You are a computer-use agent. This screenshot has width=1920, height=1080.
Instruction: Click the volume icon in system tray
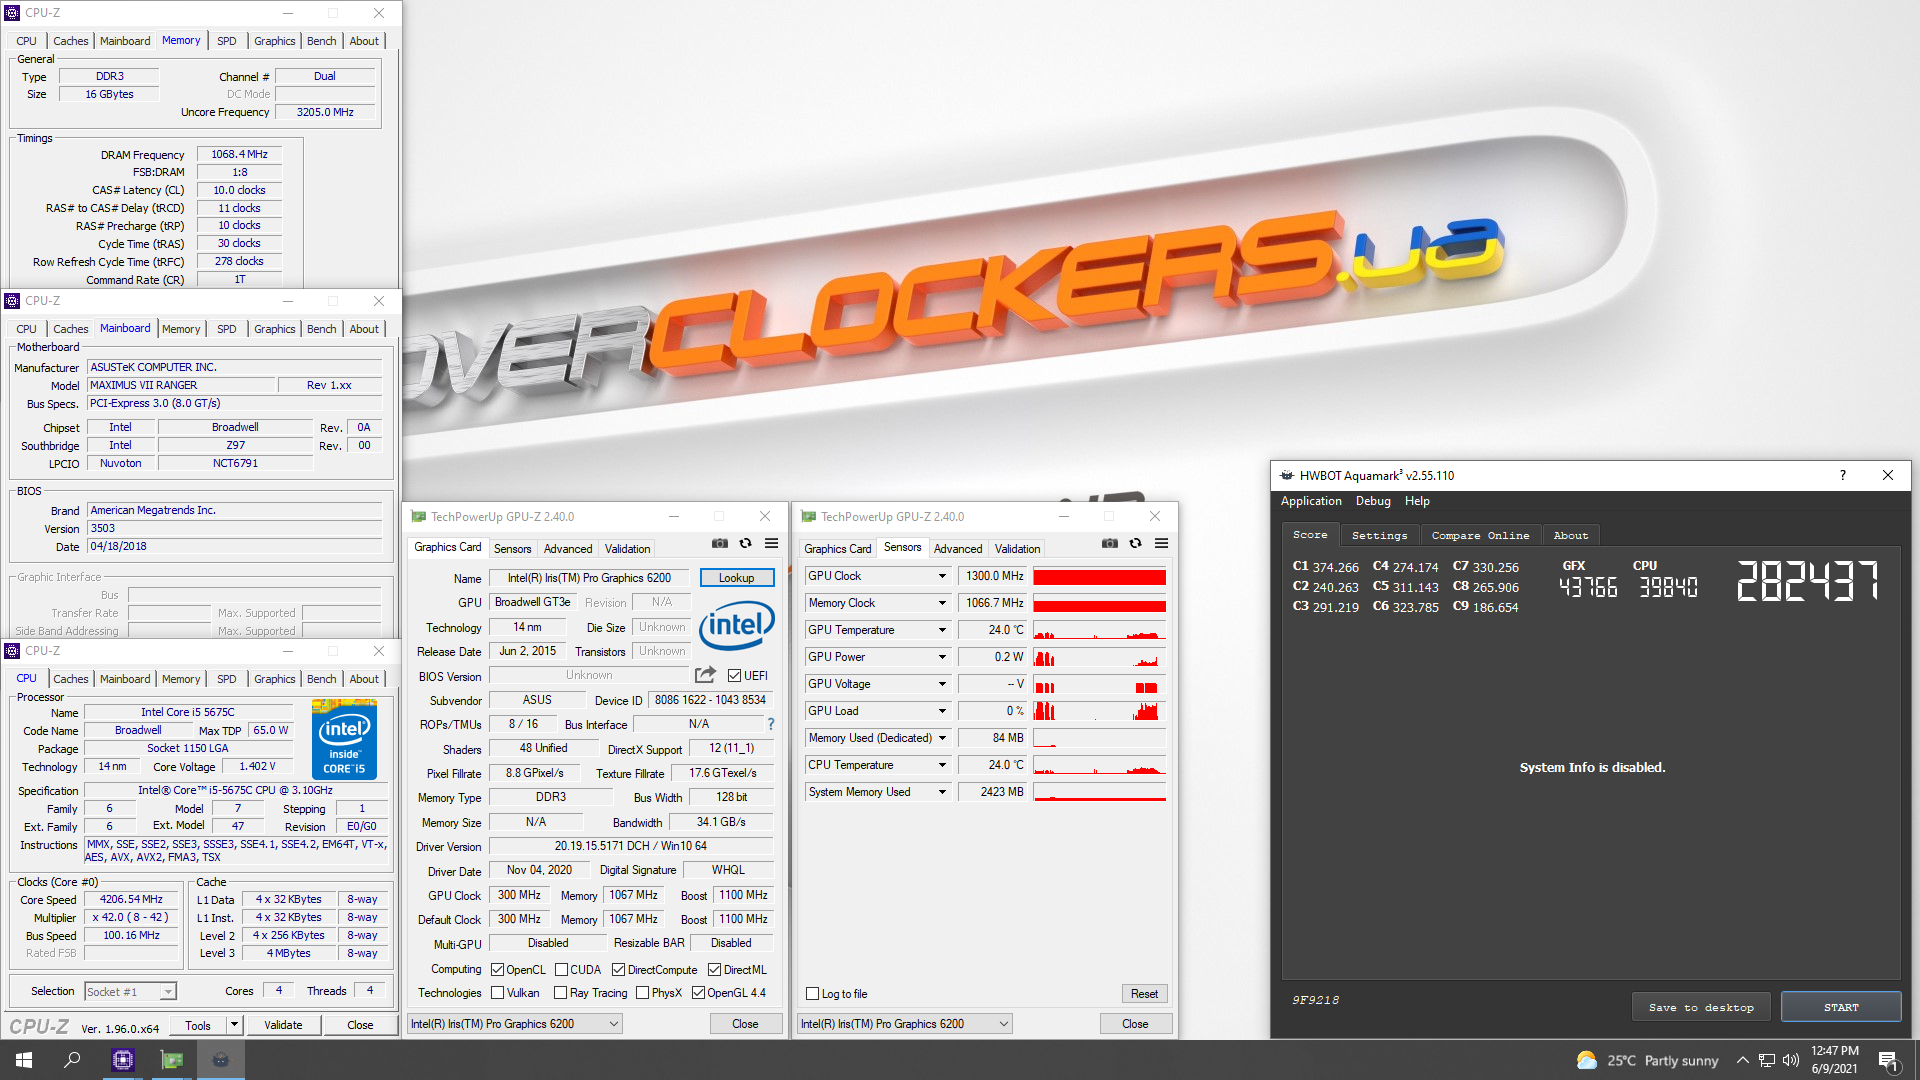click(x=1791, y=1061)
